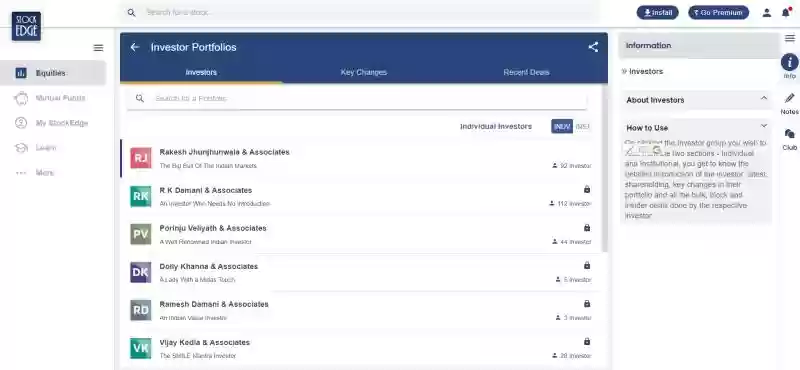Click lock icon on Ramesh Damani row

(x=587, y=304)
